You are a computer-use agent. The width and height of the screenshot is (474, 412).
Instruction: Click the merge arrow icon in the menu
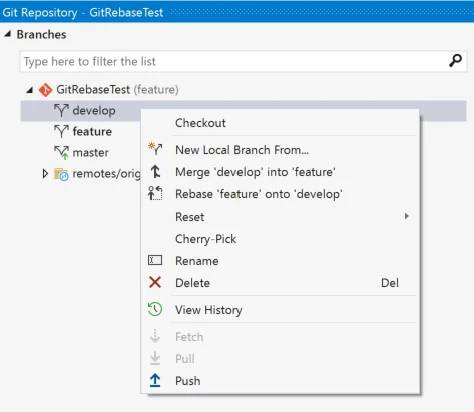[x=155, y=172]
